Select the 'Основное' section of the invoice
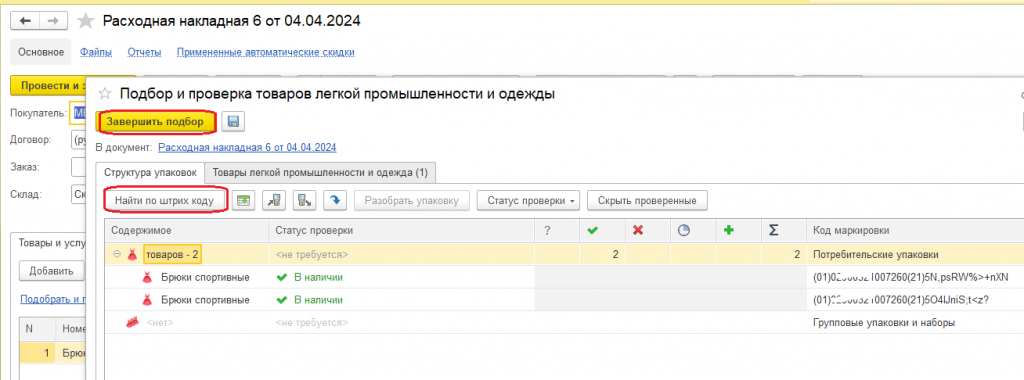Image resolution: width=1024 pixels, height=380 pixels. pyautogui.click(x=40, y=52)
